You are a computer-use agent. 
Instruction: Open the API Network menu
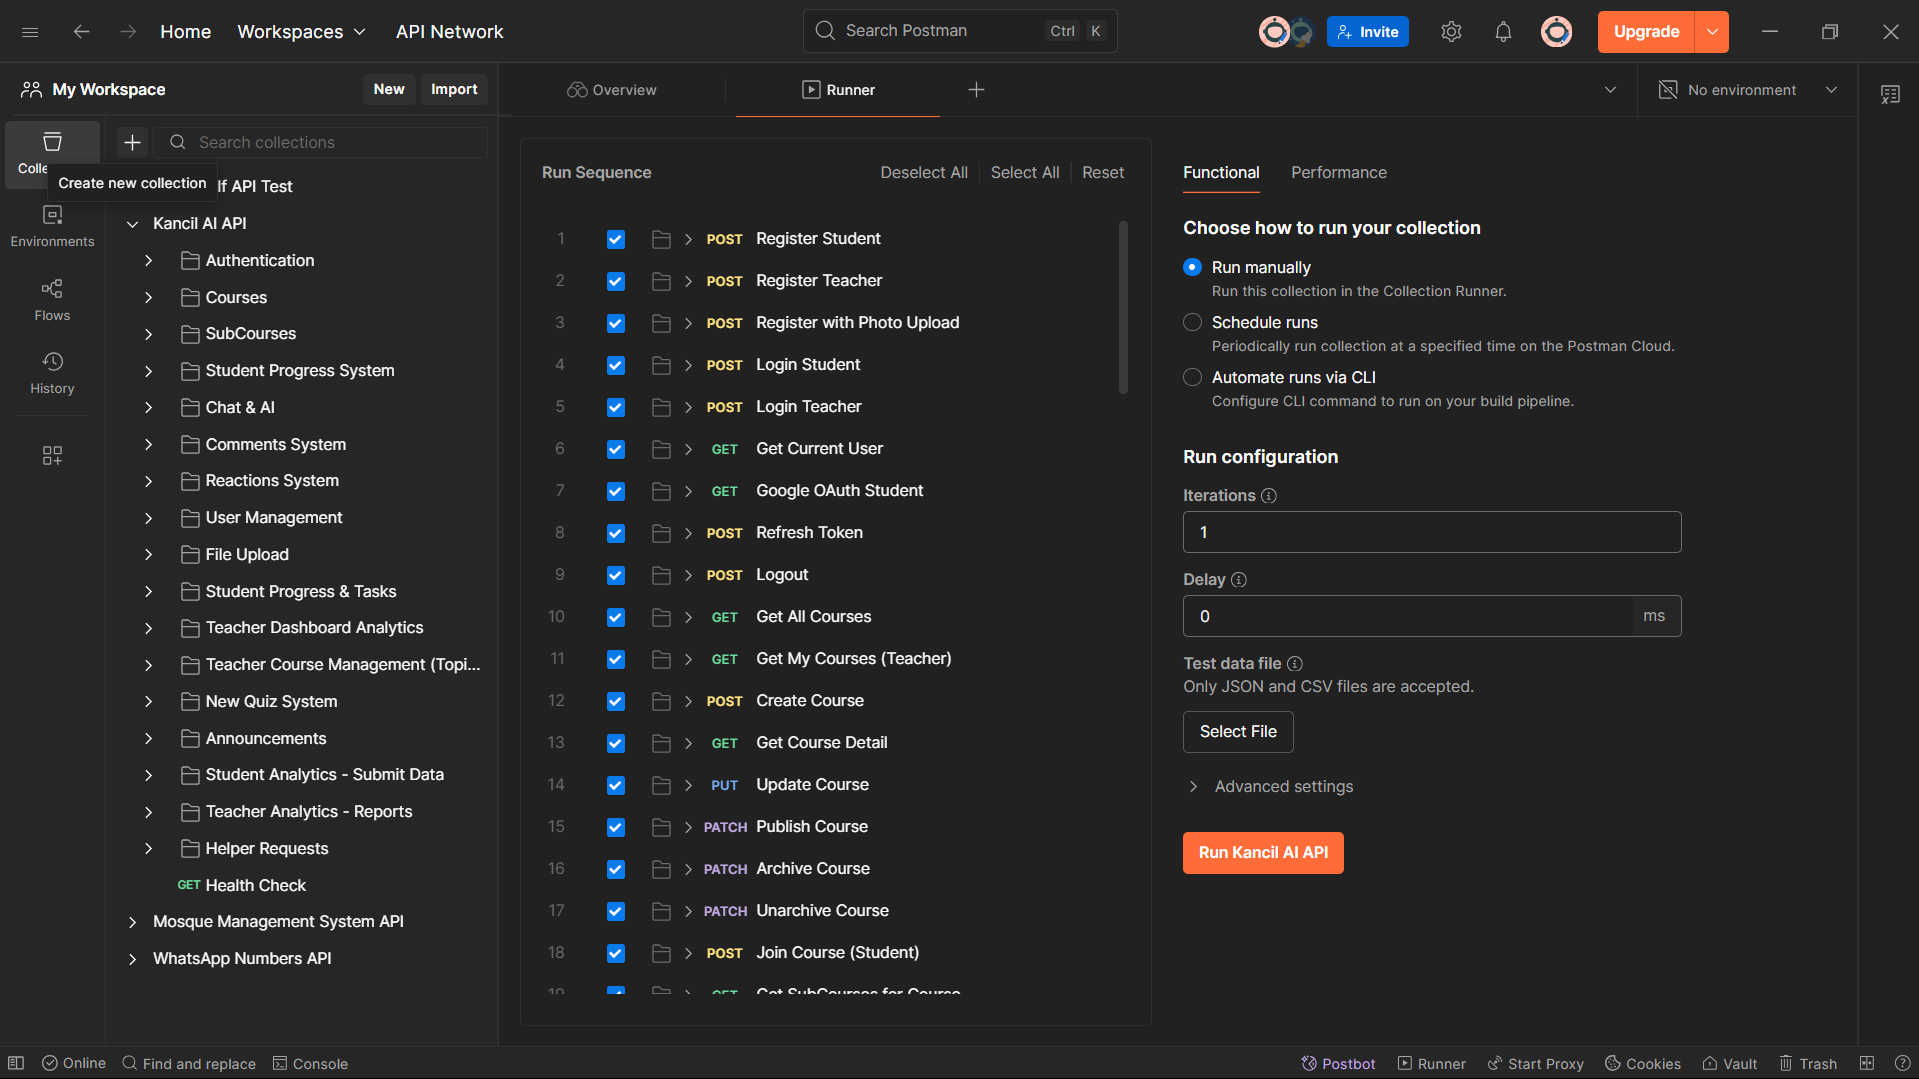pyautogui.click(x=449, y=32)
